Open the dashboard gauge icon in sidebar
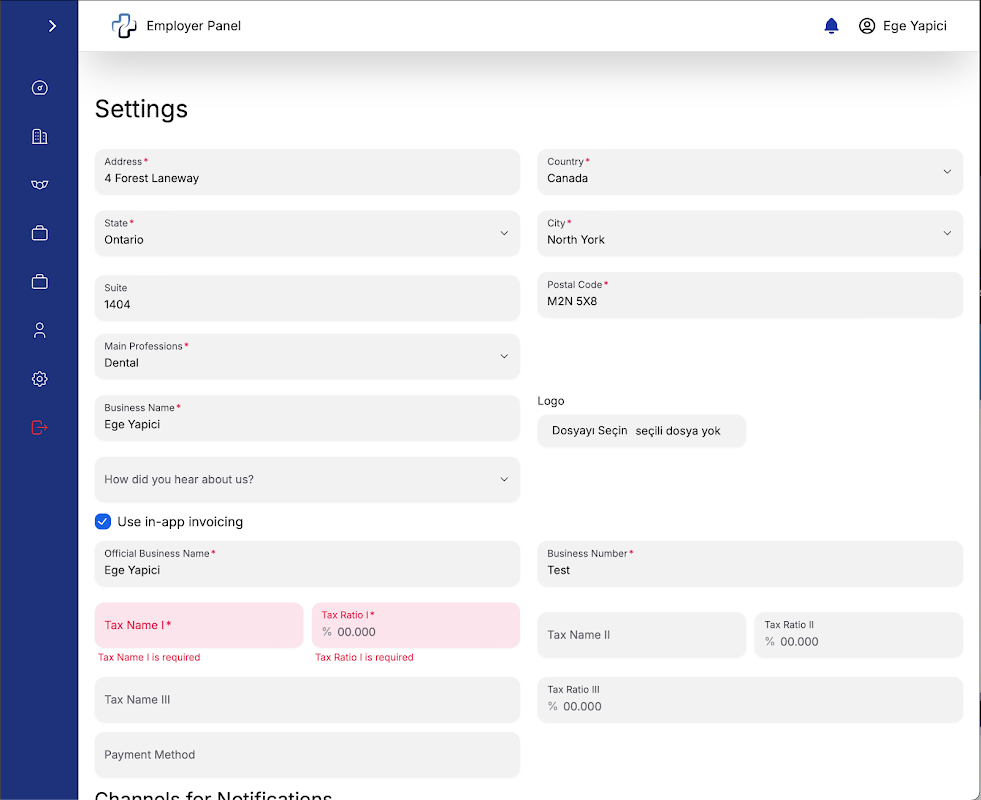Screen dimensions: 981x800 click(x=40, y=88)
